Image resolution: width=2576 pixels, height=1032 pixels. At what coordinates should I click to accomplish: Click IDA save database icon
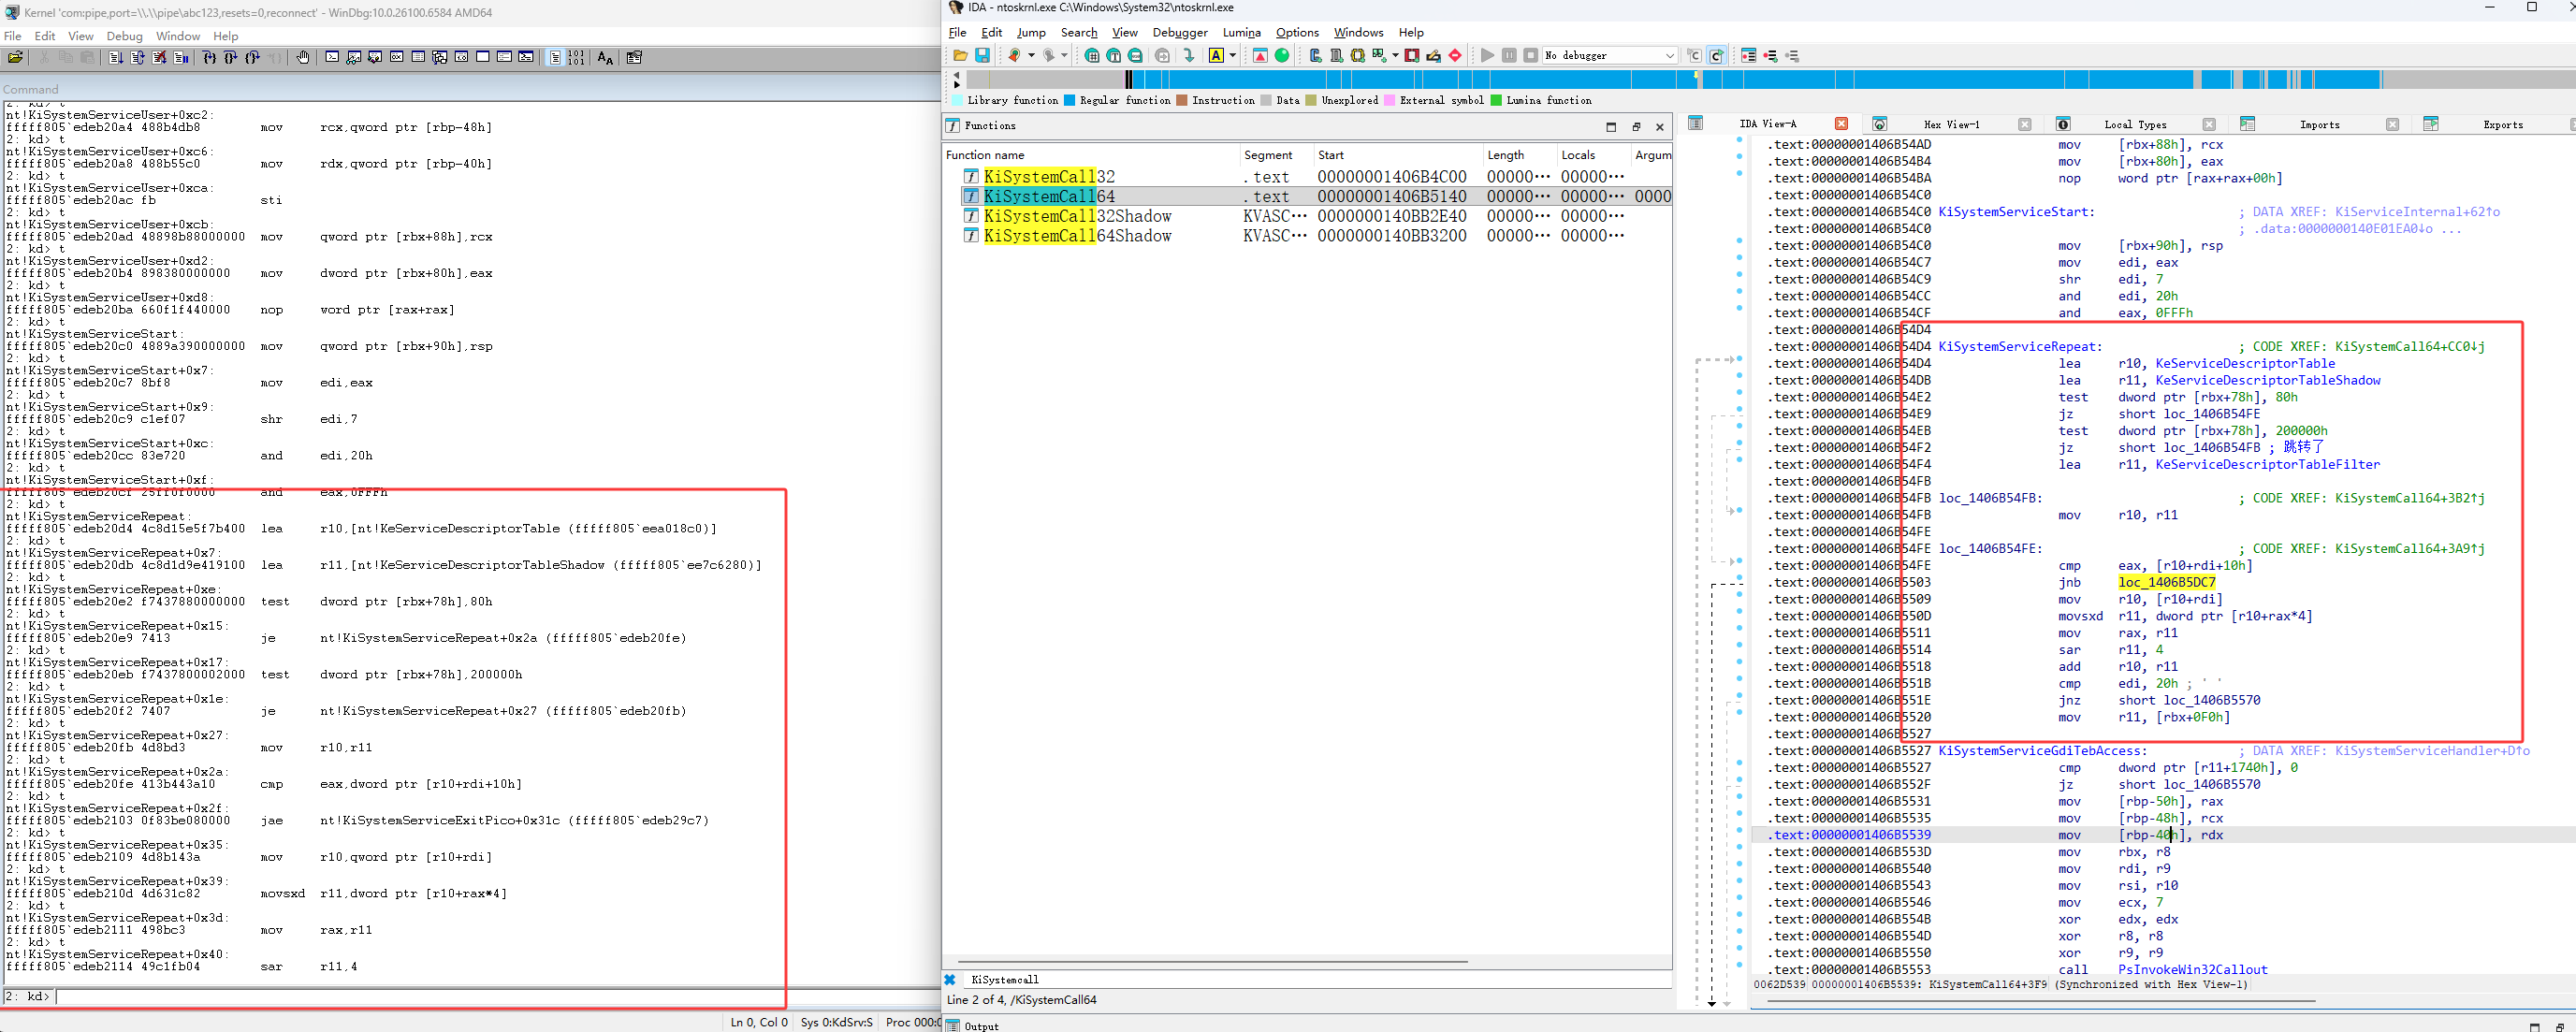tap(983, 55)
